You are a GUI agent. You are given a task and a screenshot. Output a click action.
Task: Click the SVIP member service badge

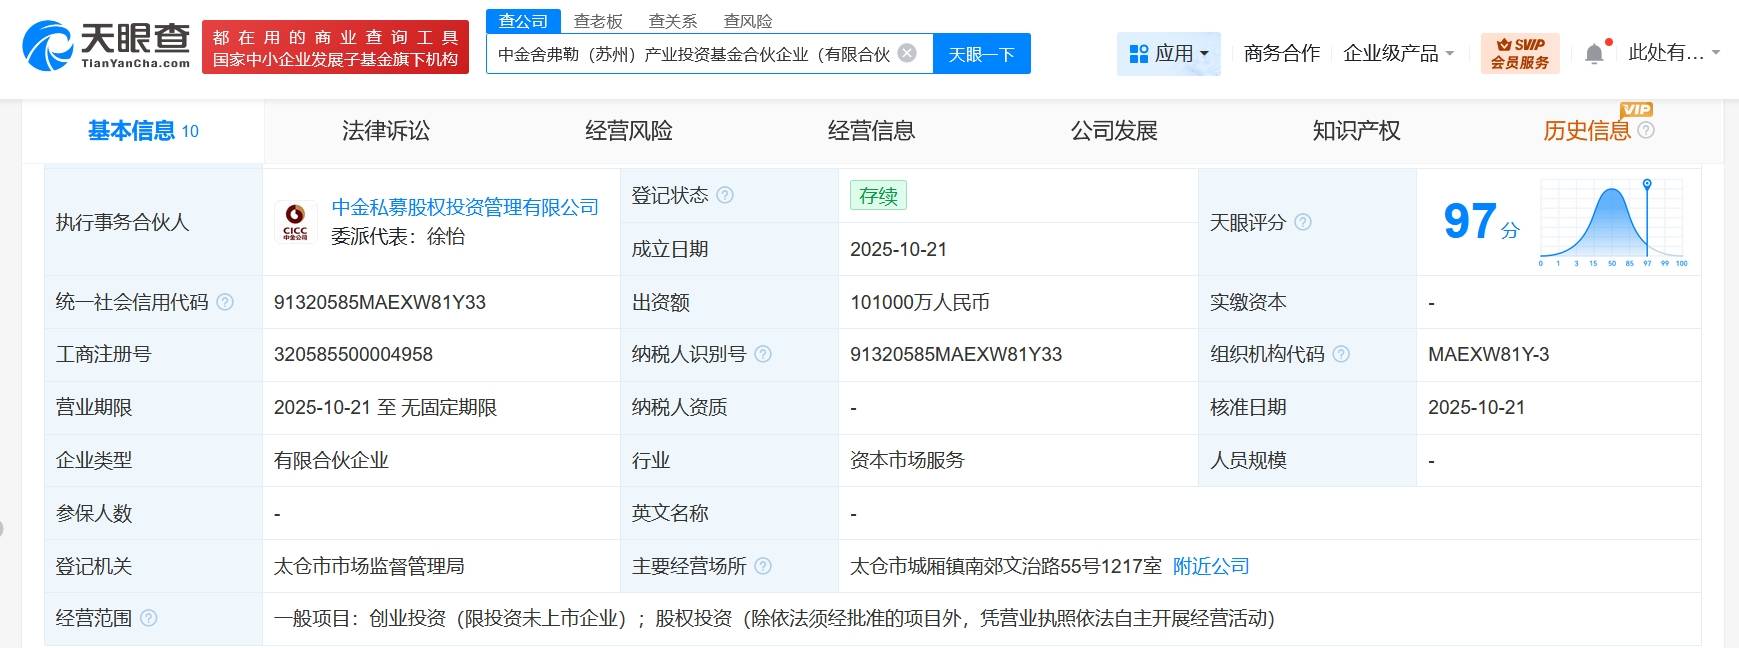[1519, 54]
